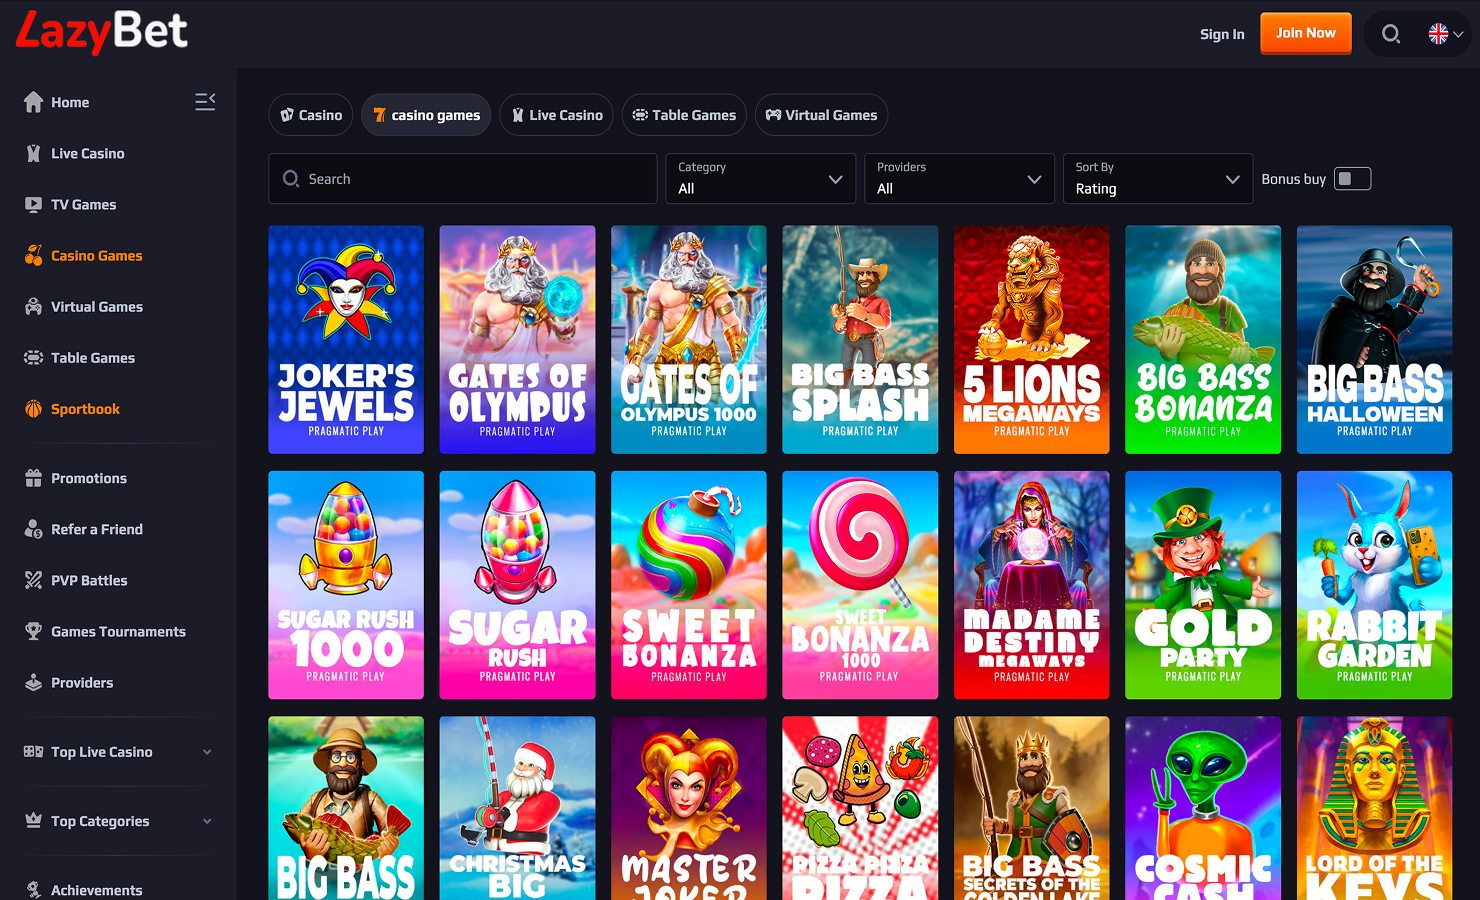Open TV Games icon in sidebar
The width and height of the screenshot is (1480, 900).
click(x=33, y=204)
